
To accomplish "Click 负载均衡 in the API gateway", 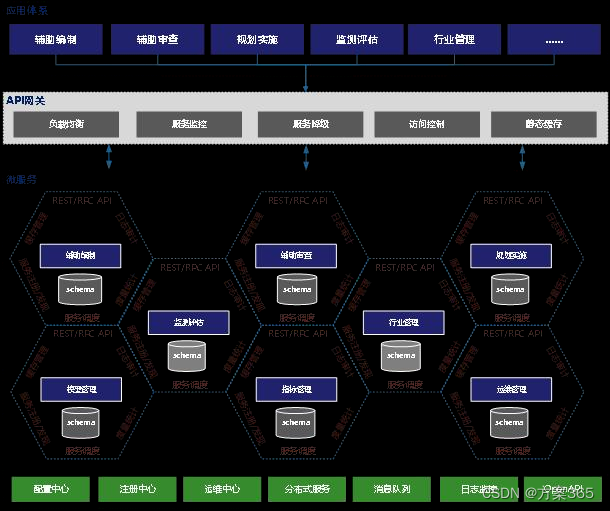I will pyautogui.click(x=66, y=124).
